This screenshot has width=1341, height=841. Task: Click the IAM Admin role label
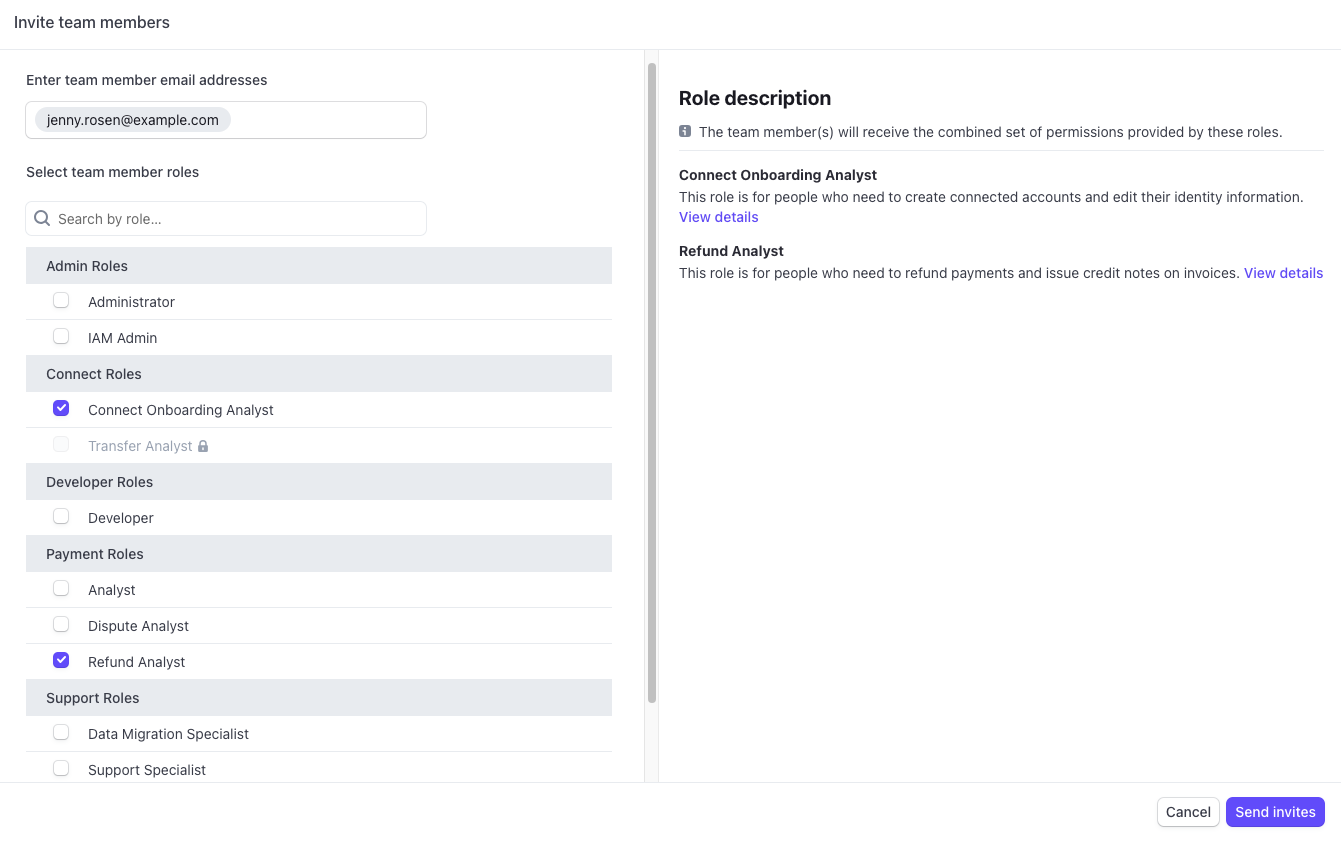coord(122,338)
